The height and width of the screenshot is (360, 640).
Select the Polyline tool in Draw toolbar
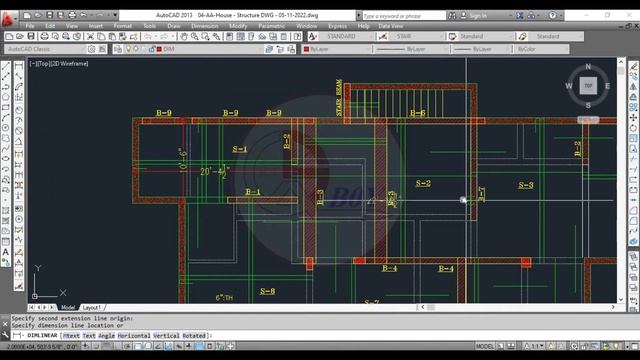[x=6, y=87]
